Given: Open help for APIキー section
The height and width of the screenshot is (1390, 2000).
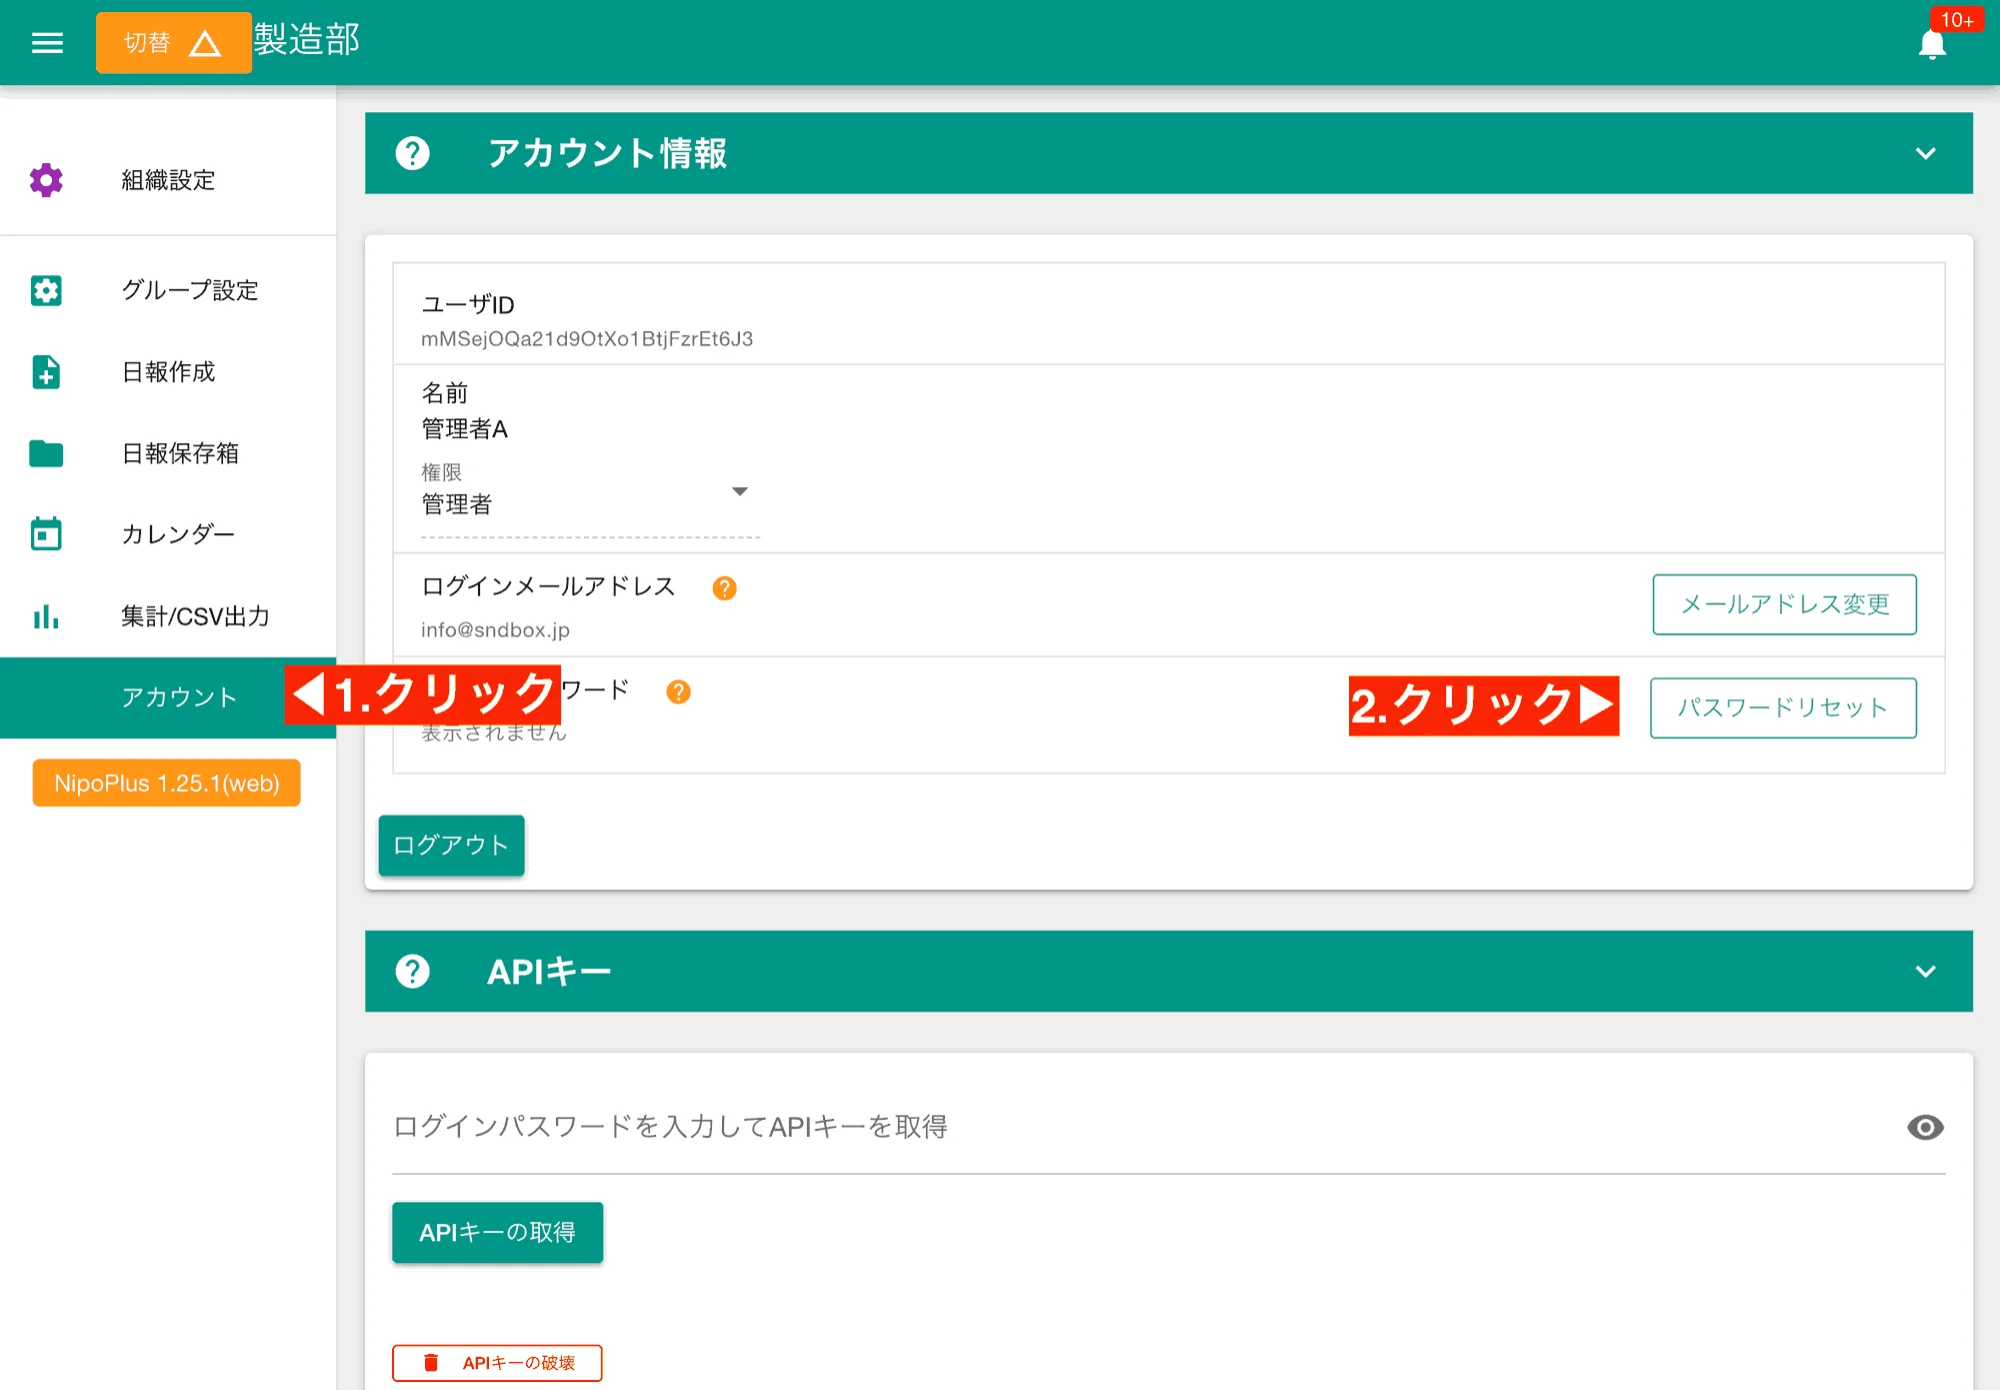Looking at the screenshot, I should [413, 971].
